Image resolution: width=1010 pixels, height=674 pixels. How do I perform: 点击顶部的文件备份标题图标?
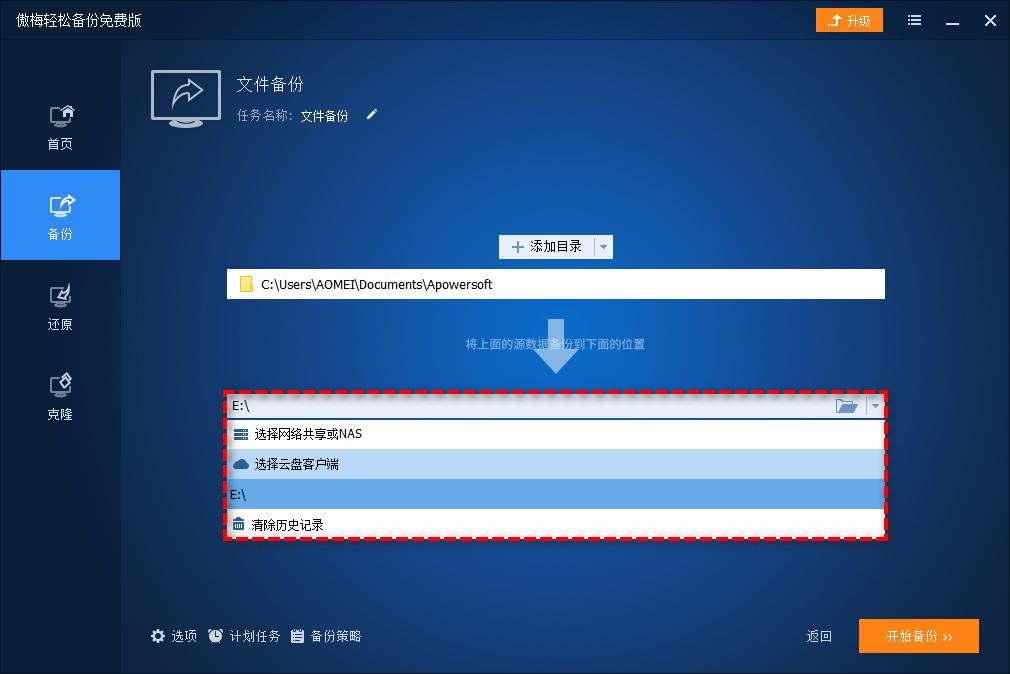(x=185, y=97)
